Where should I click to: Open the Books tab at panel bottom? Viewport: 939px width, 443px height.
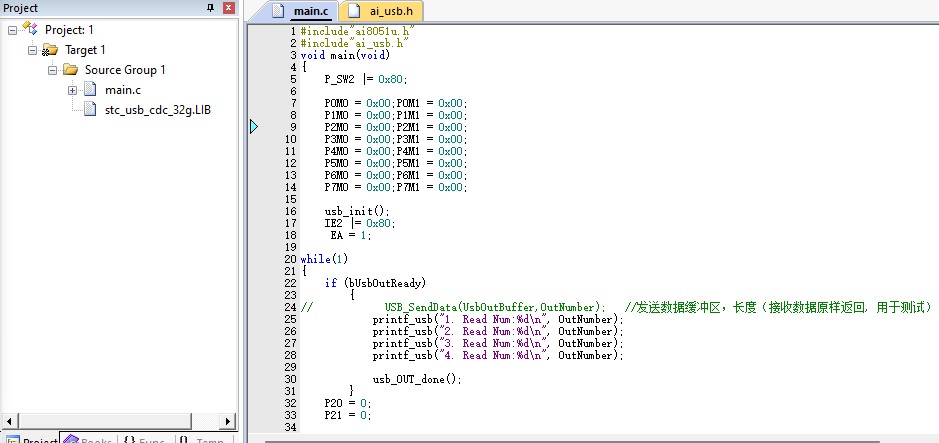click(89, 439)
